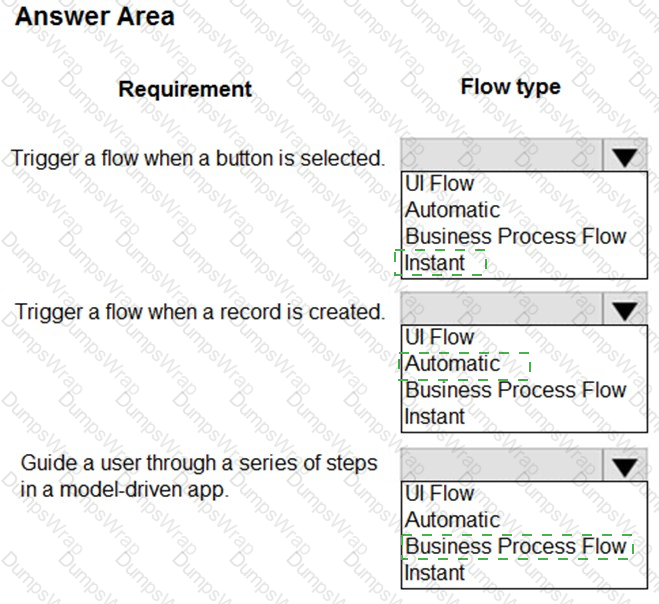Click the Flow type column header
The image size is (659, 604).
pos(510,87)
